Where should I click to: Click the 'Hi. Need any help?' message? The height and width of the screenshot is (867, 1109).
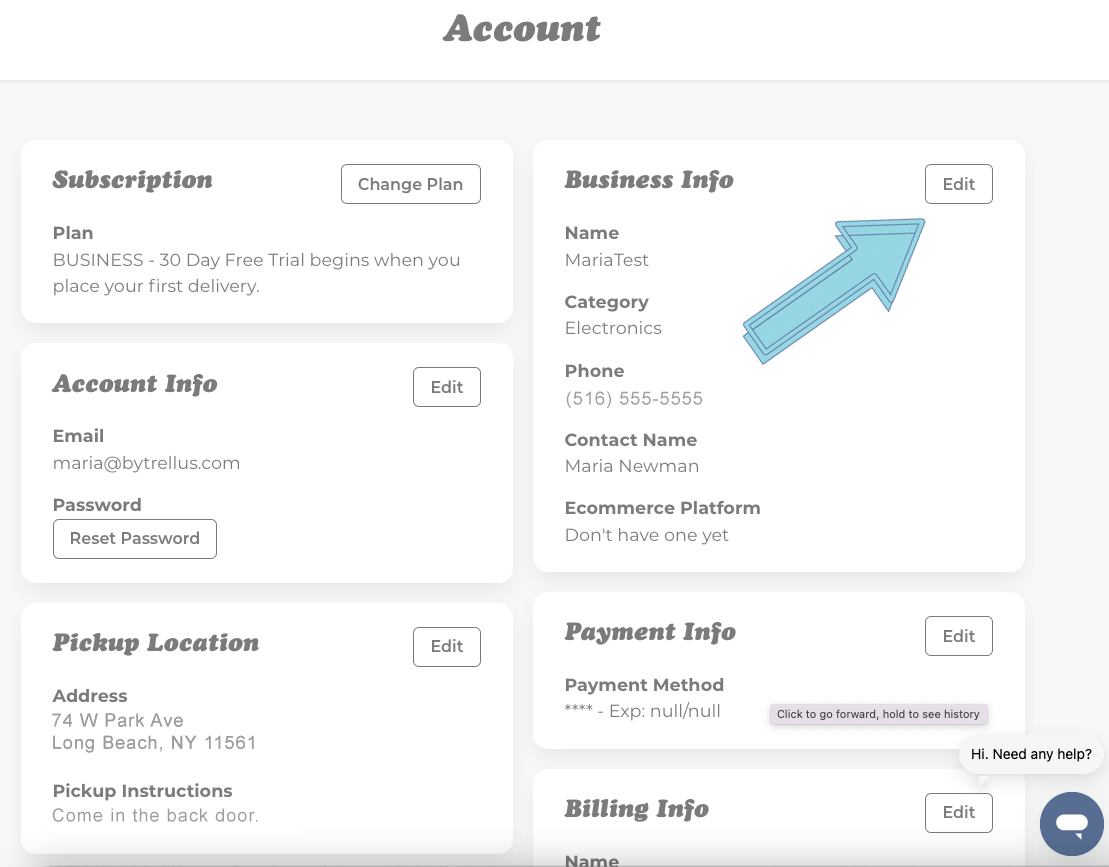tap(1030, 754)
